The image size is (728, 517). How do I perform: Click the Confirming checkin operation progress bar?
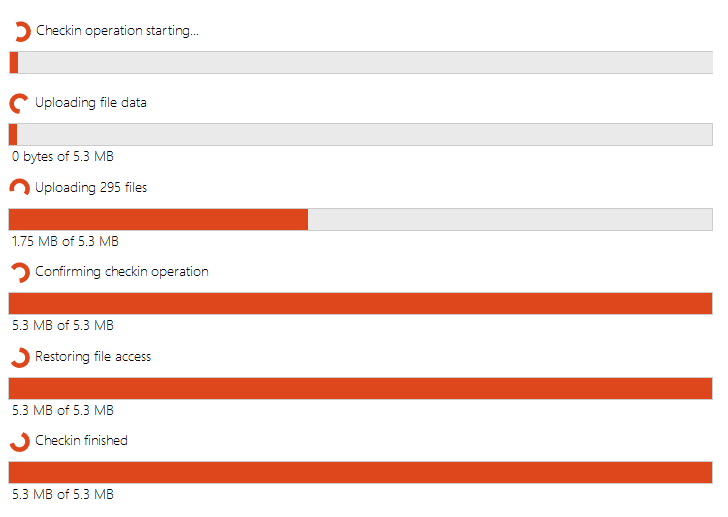pyautogui.click(x=360, y=303)
